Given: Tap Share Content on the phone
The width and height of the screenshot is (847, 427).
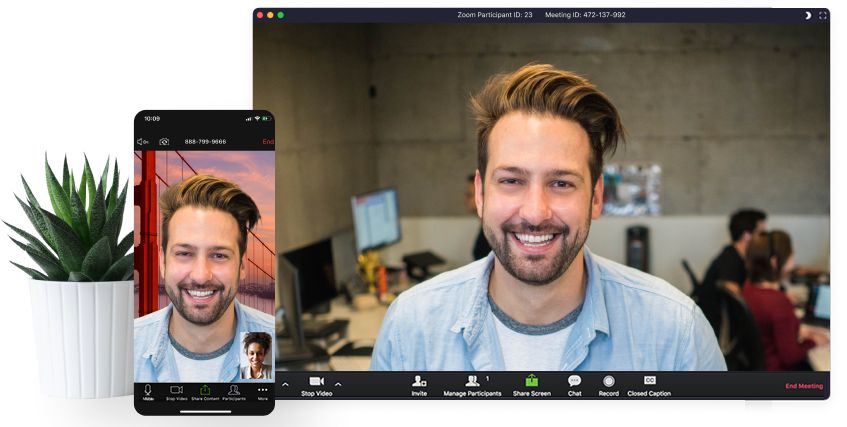Looking at the screenshot, I should (x=205, y=392).
